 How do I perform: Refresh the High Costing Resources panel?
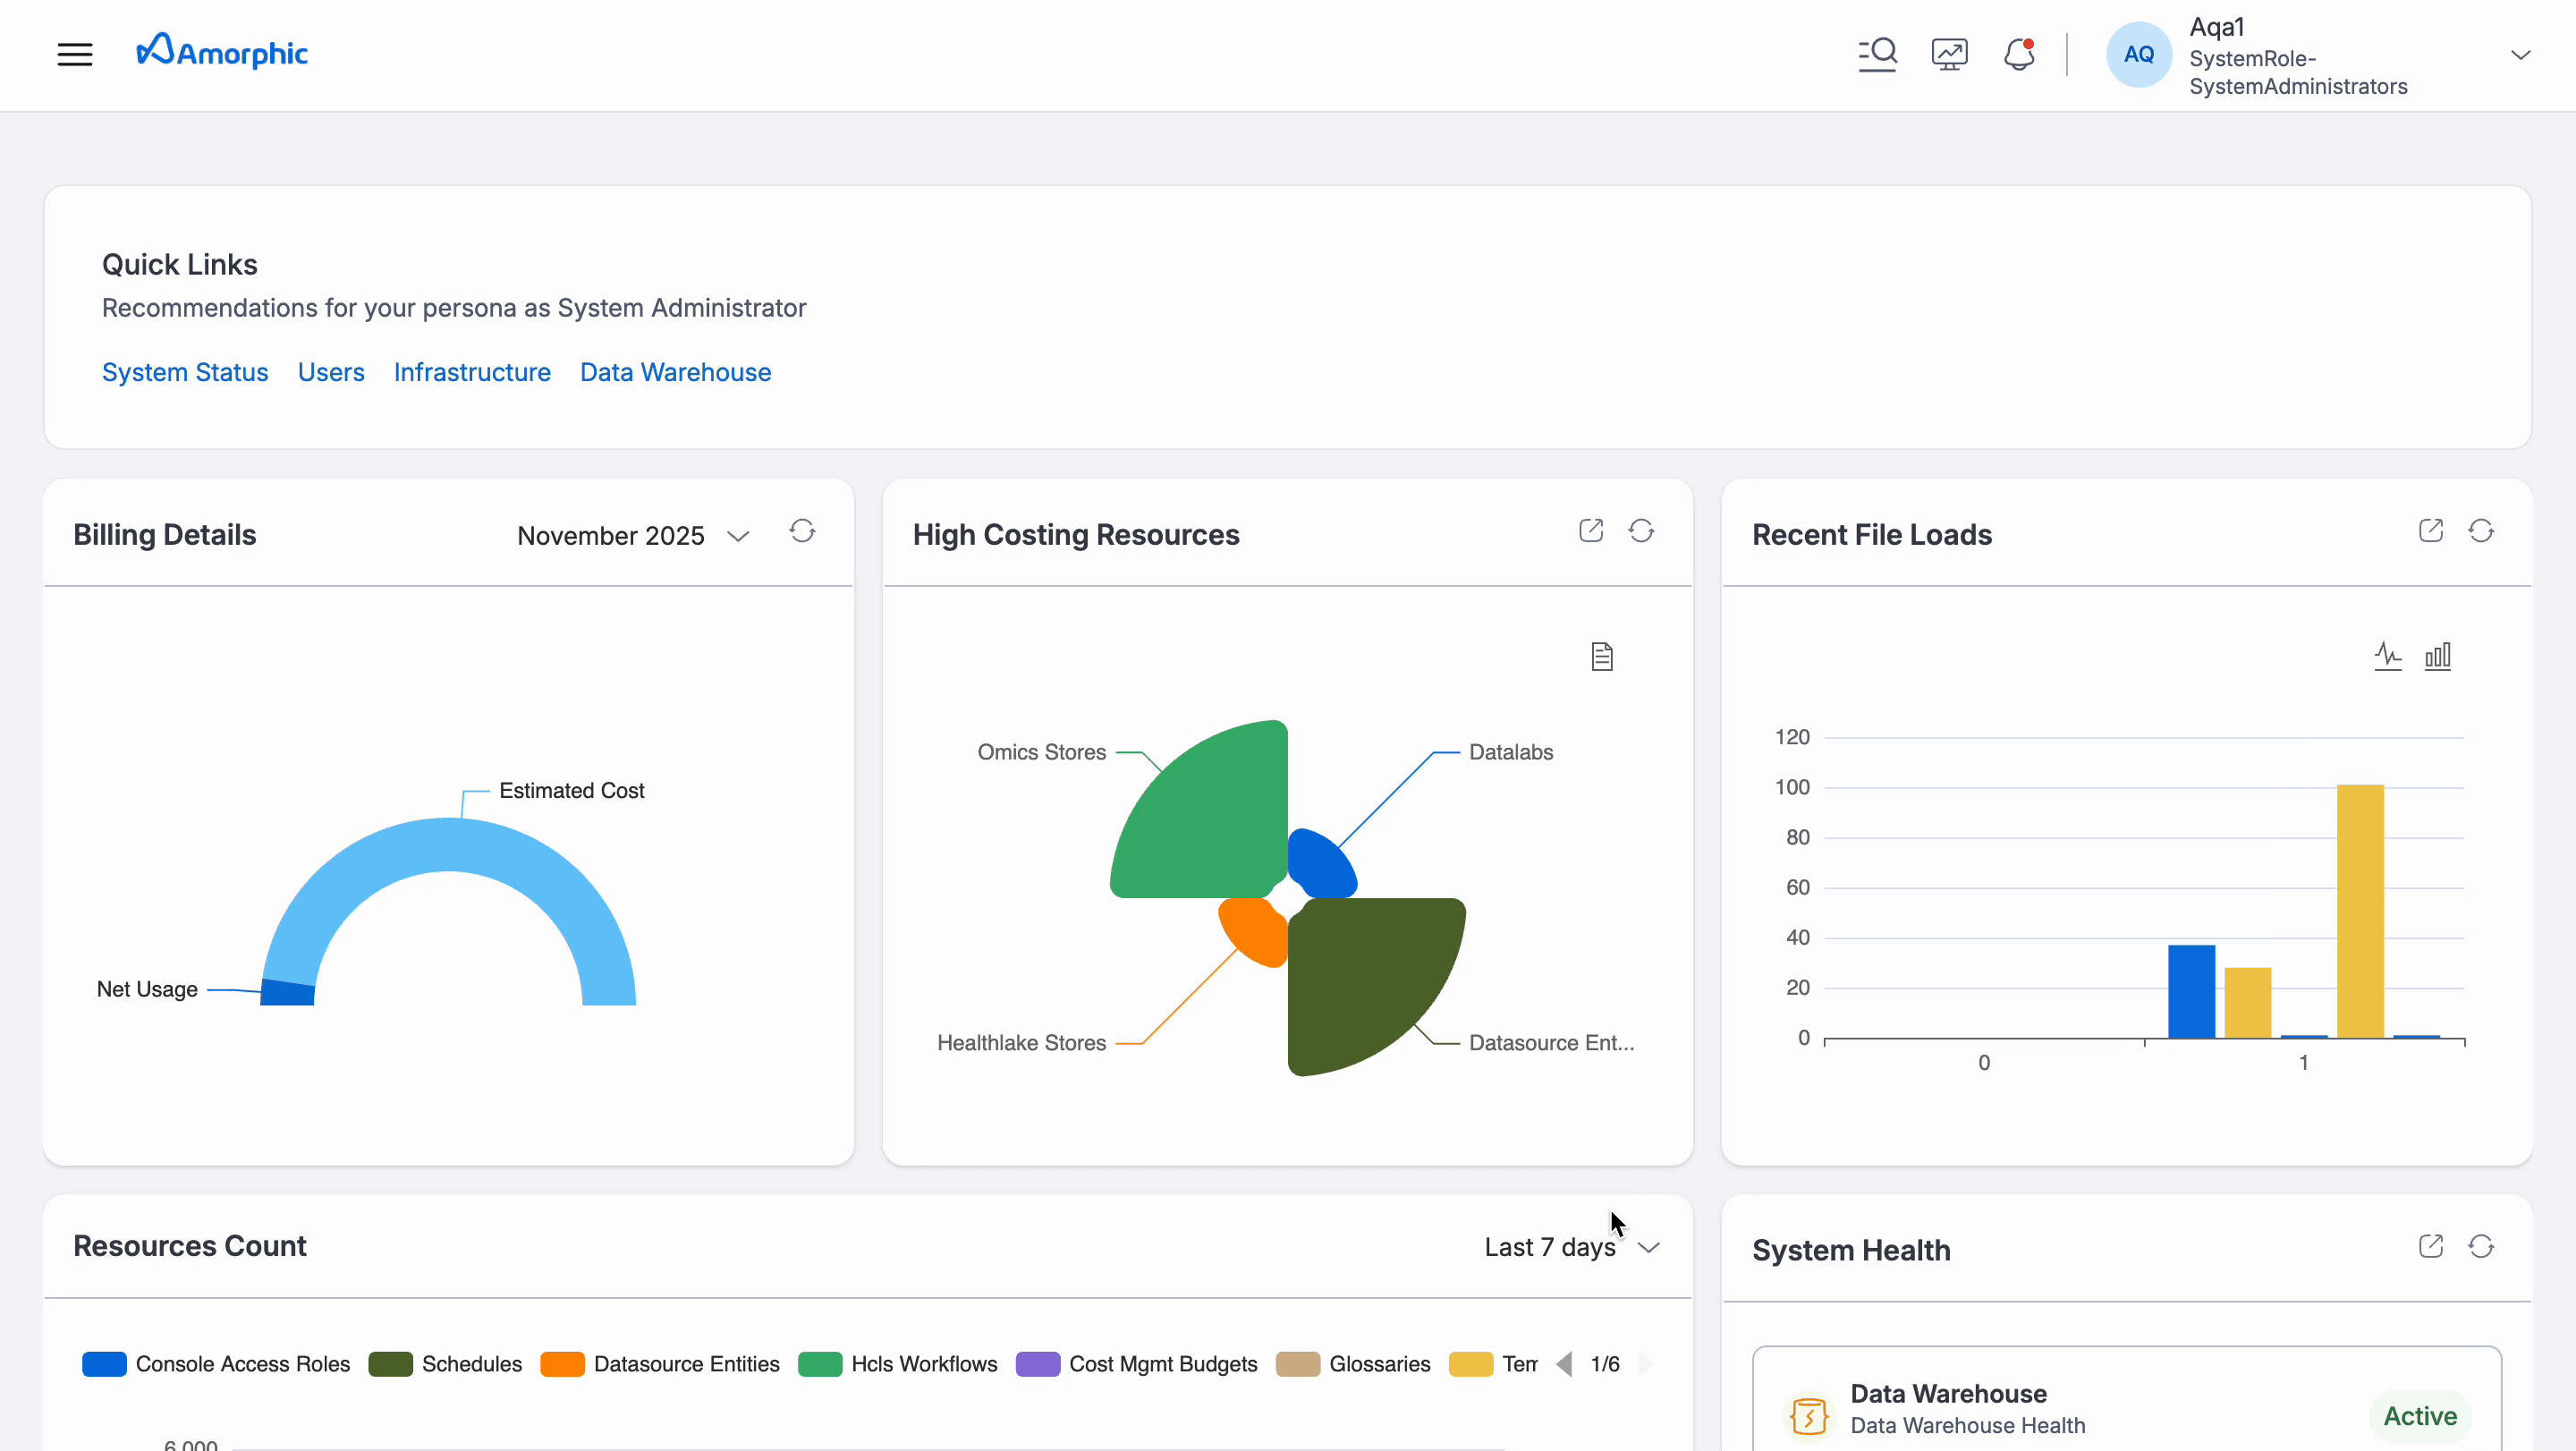1641,531
